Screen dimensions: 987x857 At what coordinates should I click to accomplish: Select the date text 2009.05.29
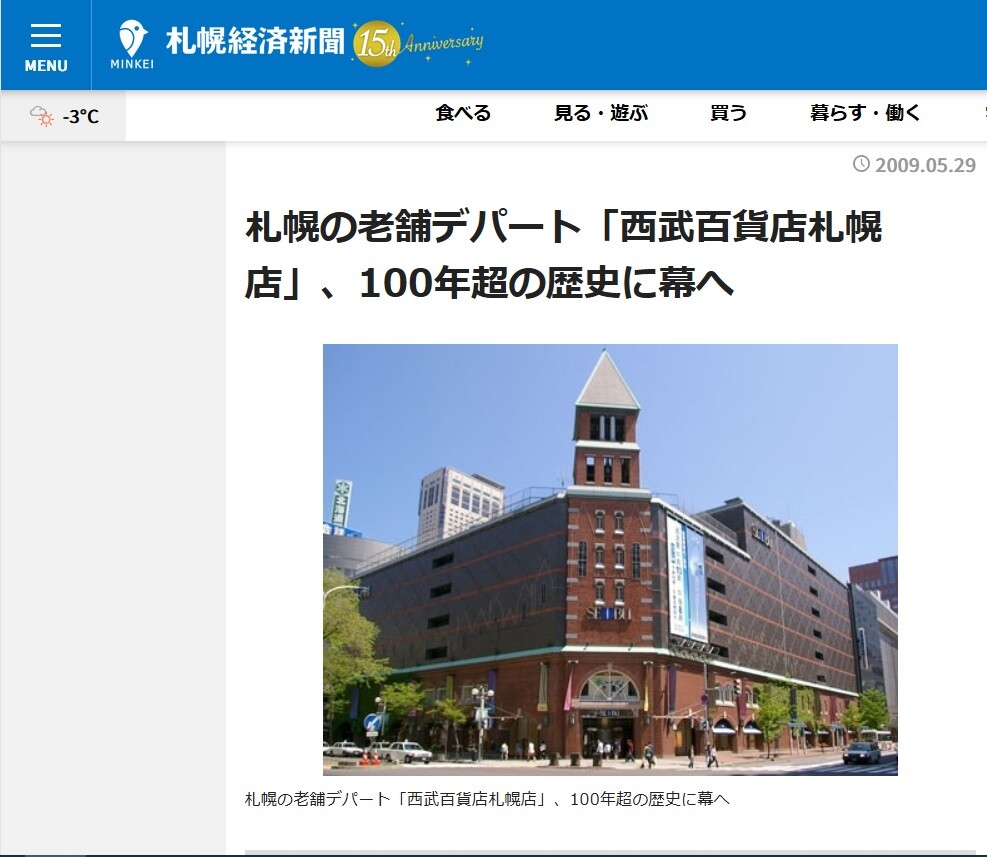(x=925, y=165)
